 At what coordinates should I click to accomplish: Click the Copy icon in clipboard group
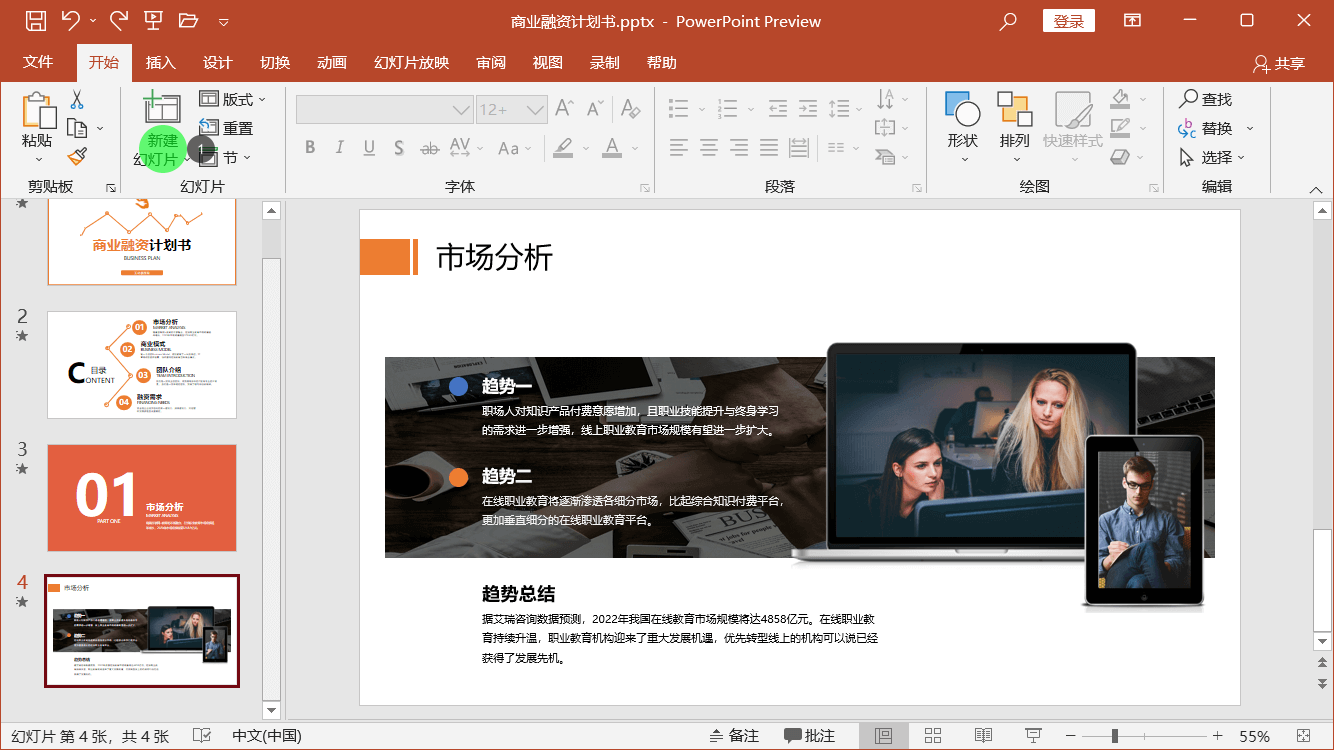[x=77, y=128]
